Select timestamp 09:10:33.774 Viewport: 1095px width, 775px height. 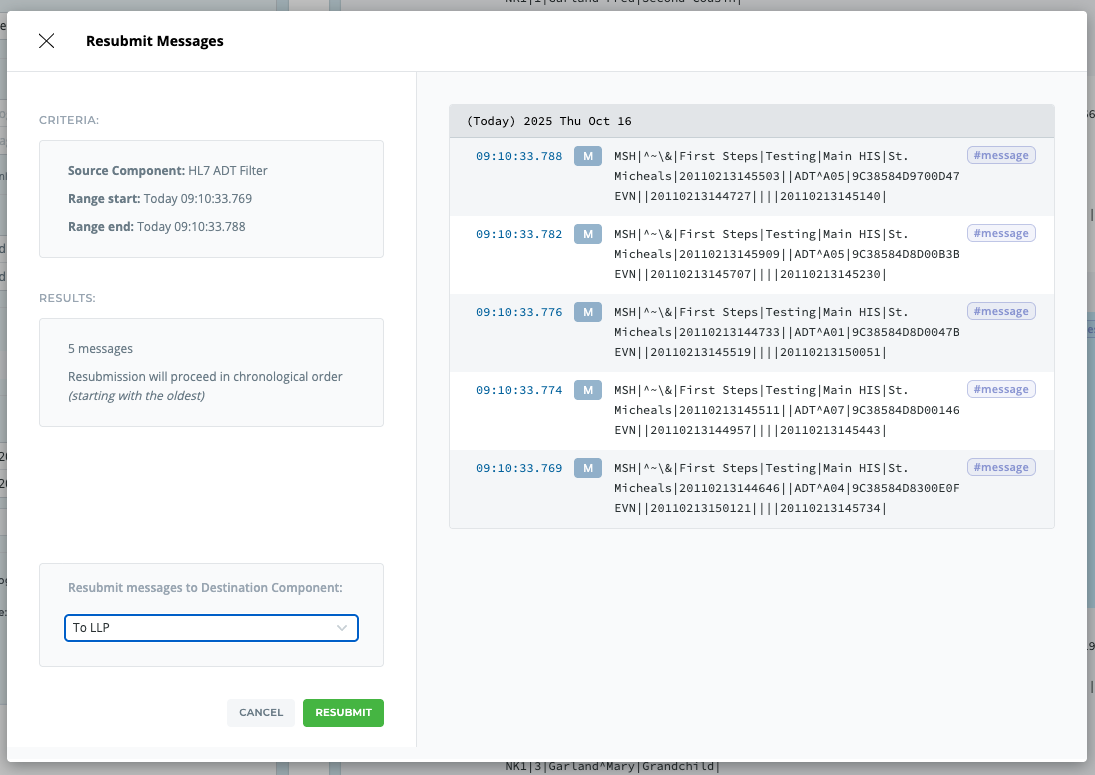[518, 390]
